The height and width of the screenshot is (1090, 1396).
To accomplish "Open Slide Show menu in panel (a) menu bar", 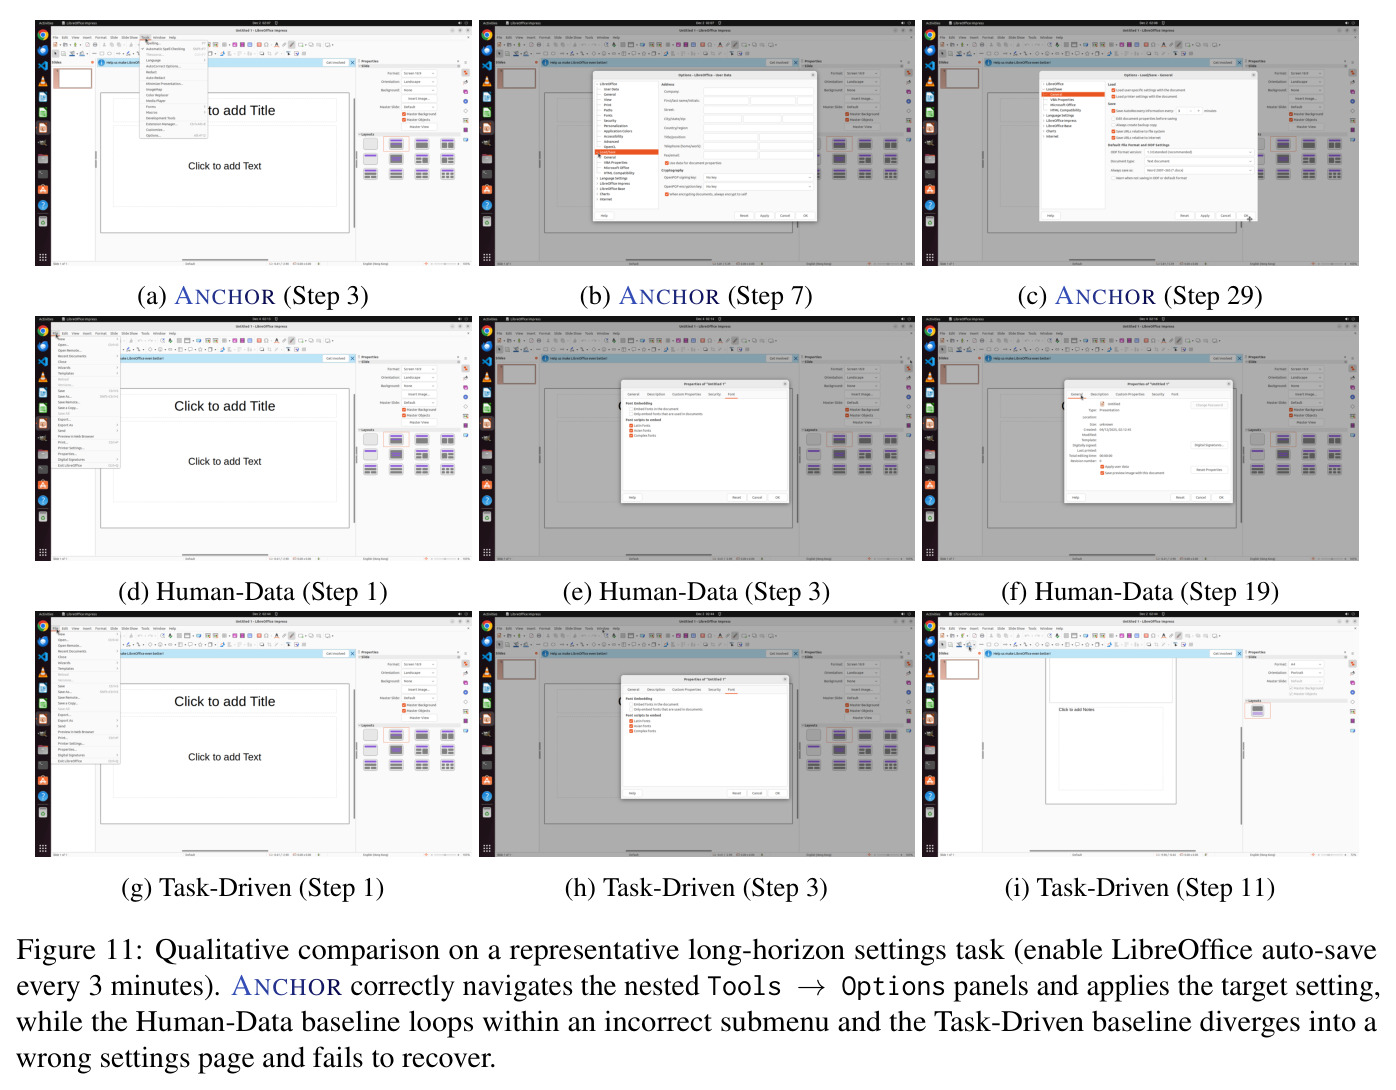I will coord(129,37).
